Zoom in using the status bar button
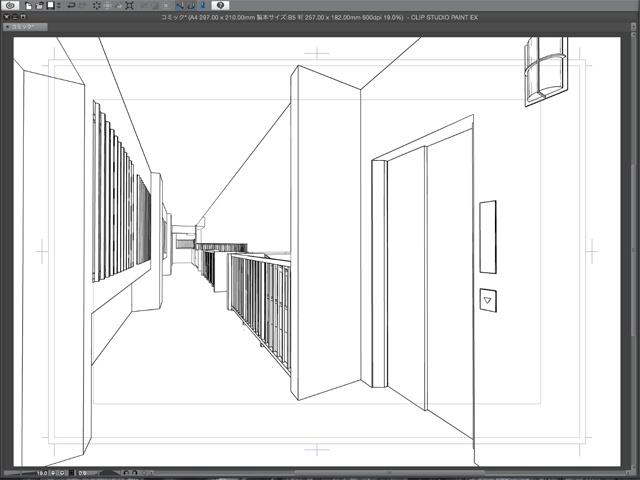This screenshot has width=640, height=480. coord(62,473)
